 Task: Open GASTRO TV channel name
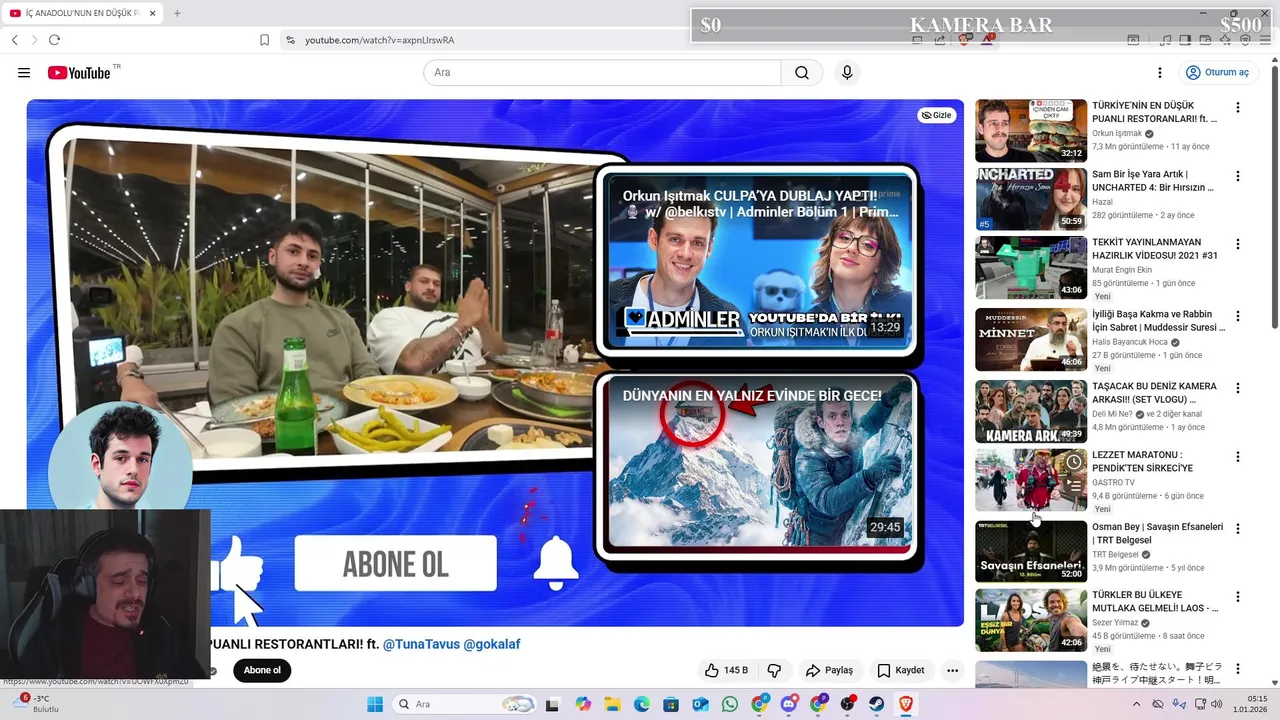click(x=1113, y=482)
